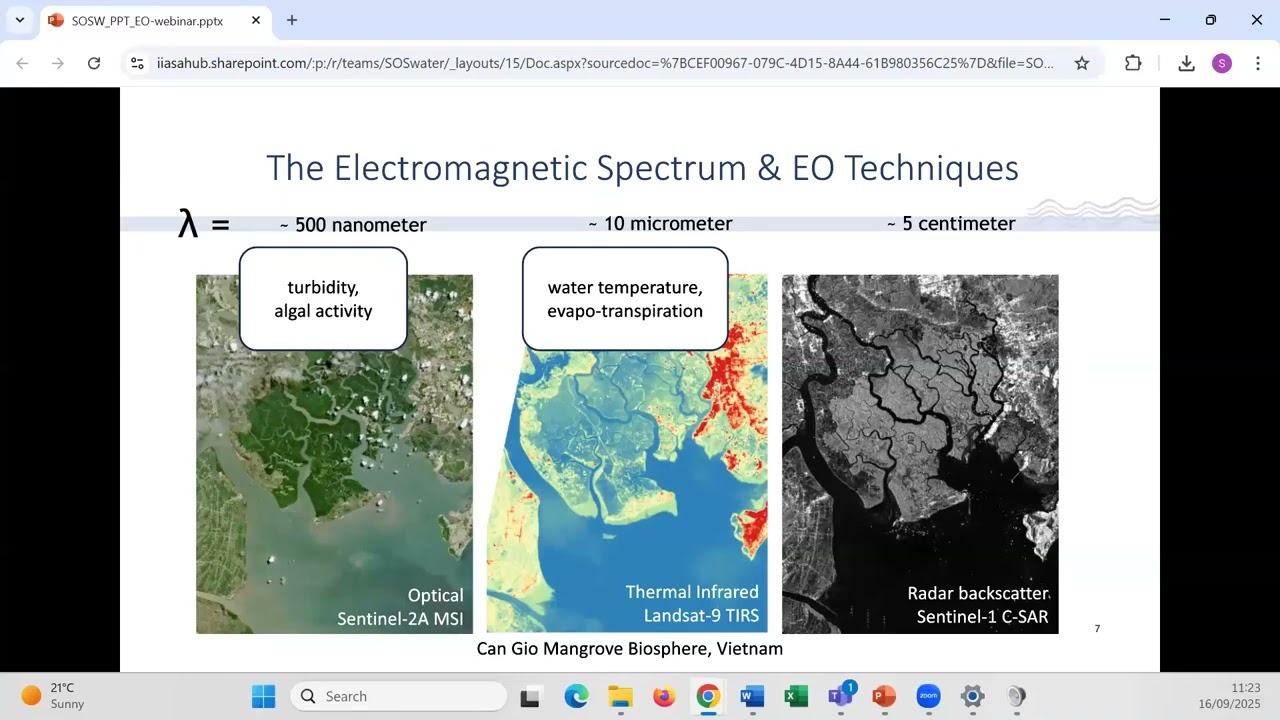Switch to Google Chrome in the taskbar
The width and height of the screenshot is (1280, 720).
tap(708, 696)
